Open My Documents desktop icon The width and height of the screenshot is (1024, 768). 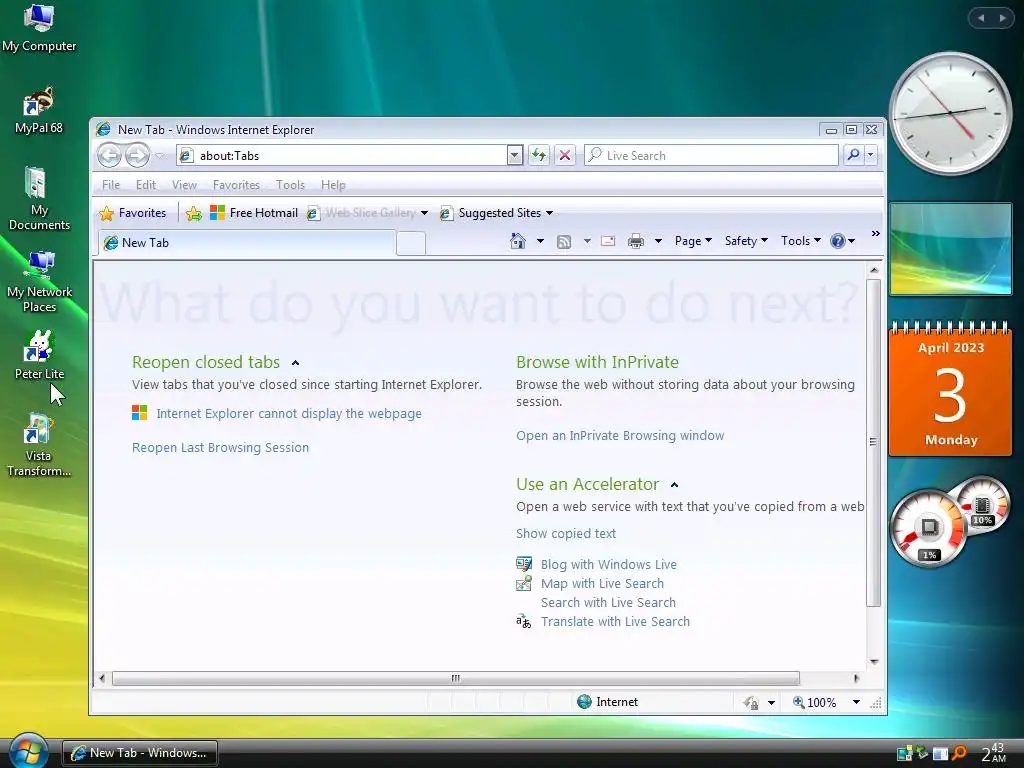point(39,199)
